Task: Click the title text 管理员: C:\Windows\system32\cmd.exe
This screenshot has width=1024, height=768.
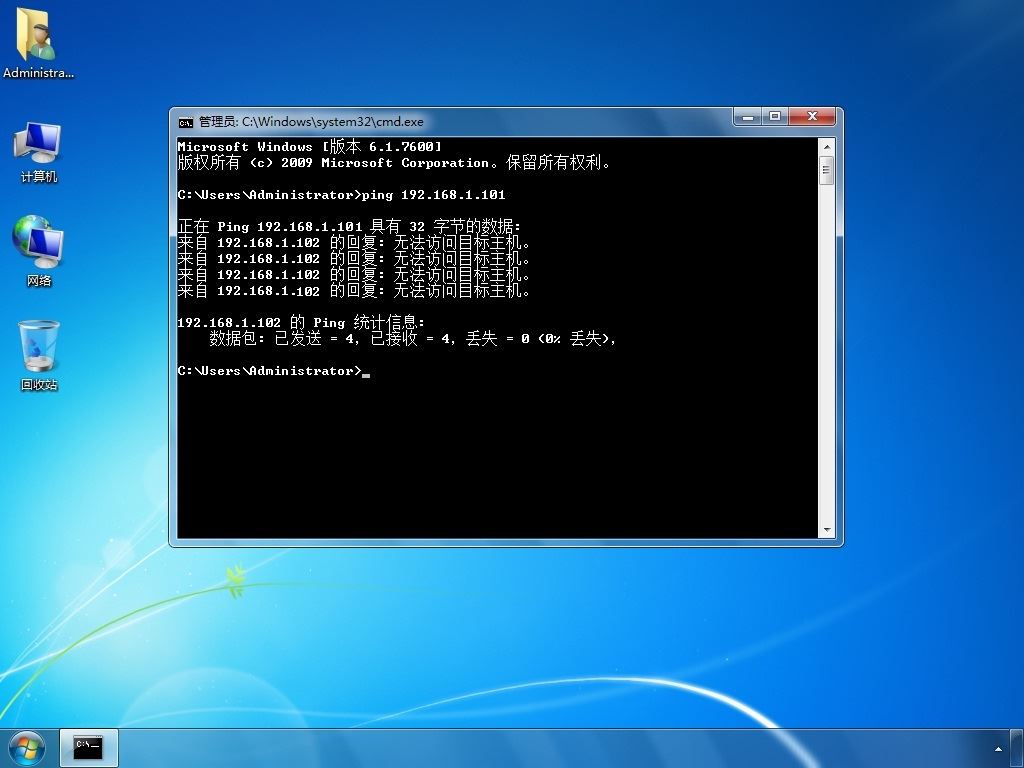Action: click(x=311, y=122)
